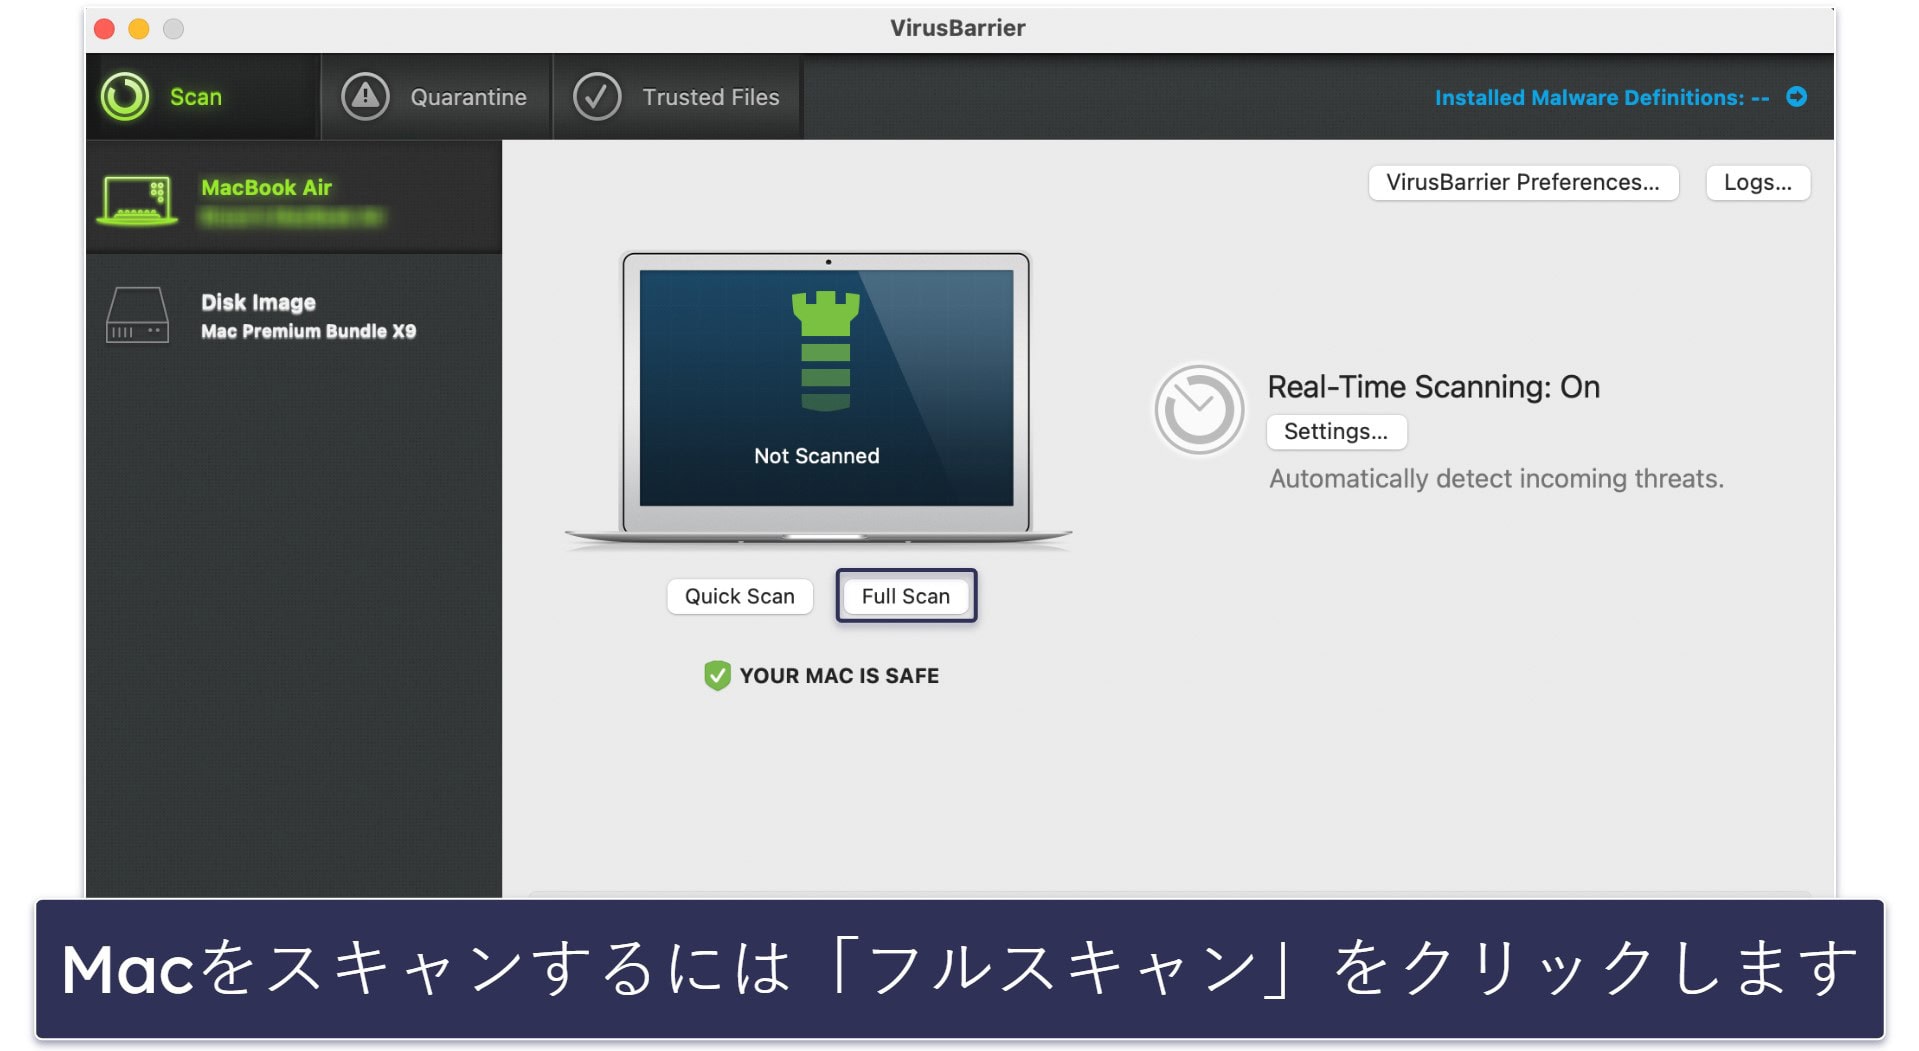Image resolution: width=1919 pixels, height=1051 pixels.
Task: Open the Trusted Files tab
Action: click(678, 97)
